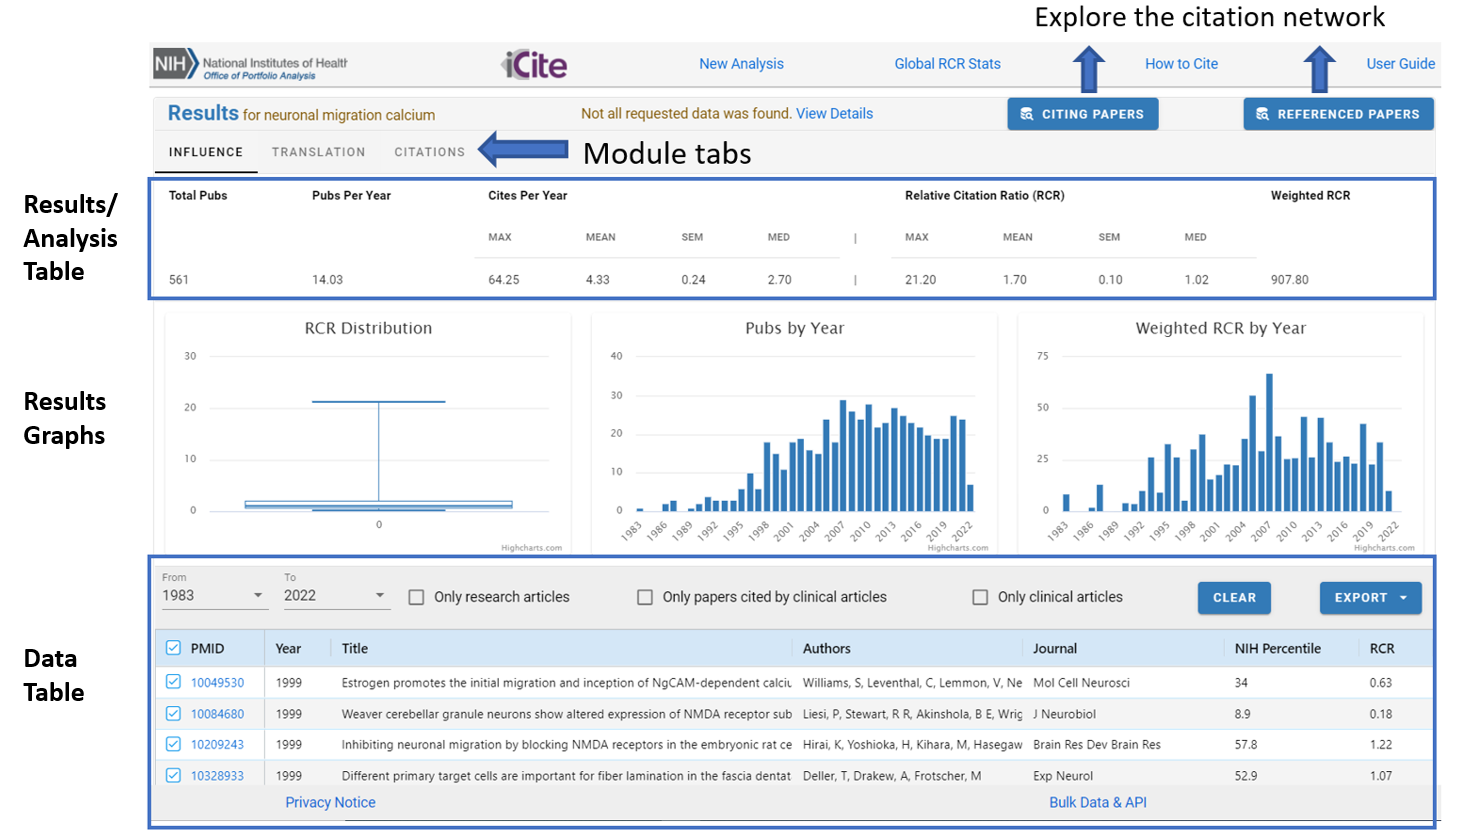Start a New Analysis from the navigation bar
1466x835 pixels.
[741, 63]
